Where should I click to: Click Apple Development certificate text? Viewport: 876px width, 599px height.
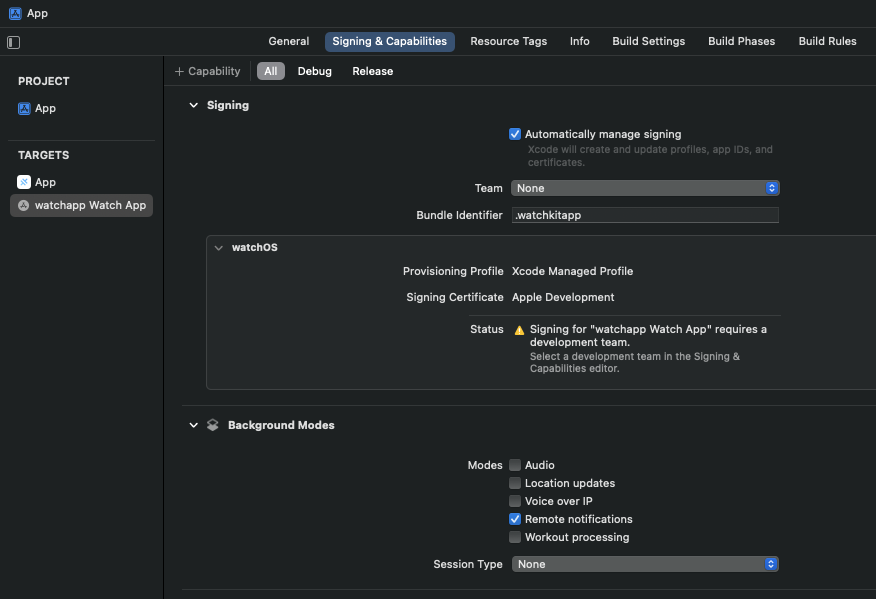click(563, 297)
